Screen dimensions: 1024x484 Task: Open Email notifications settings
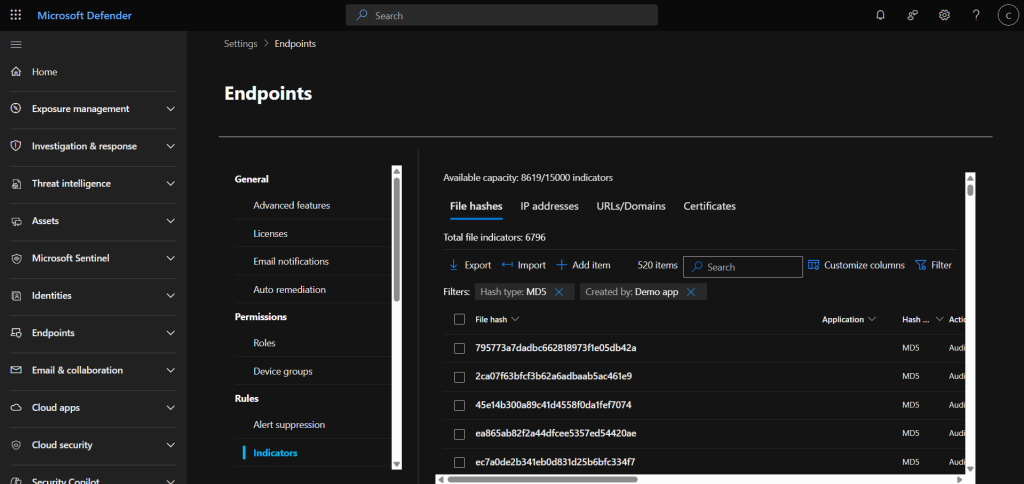[291, 261]
